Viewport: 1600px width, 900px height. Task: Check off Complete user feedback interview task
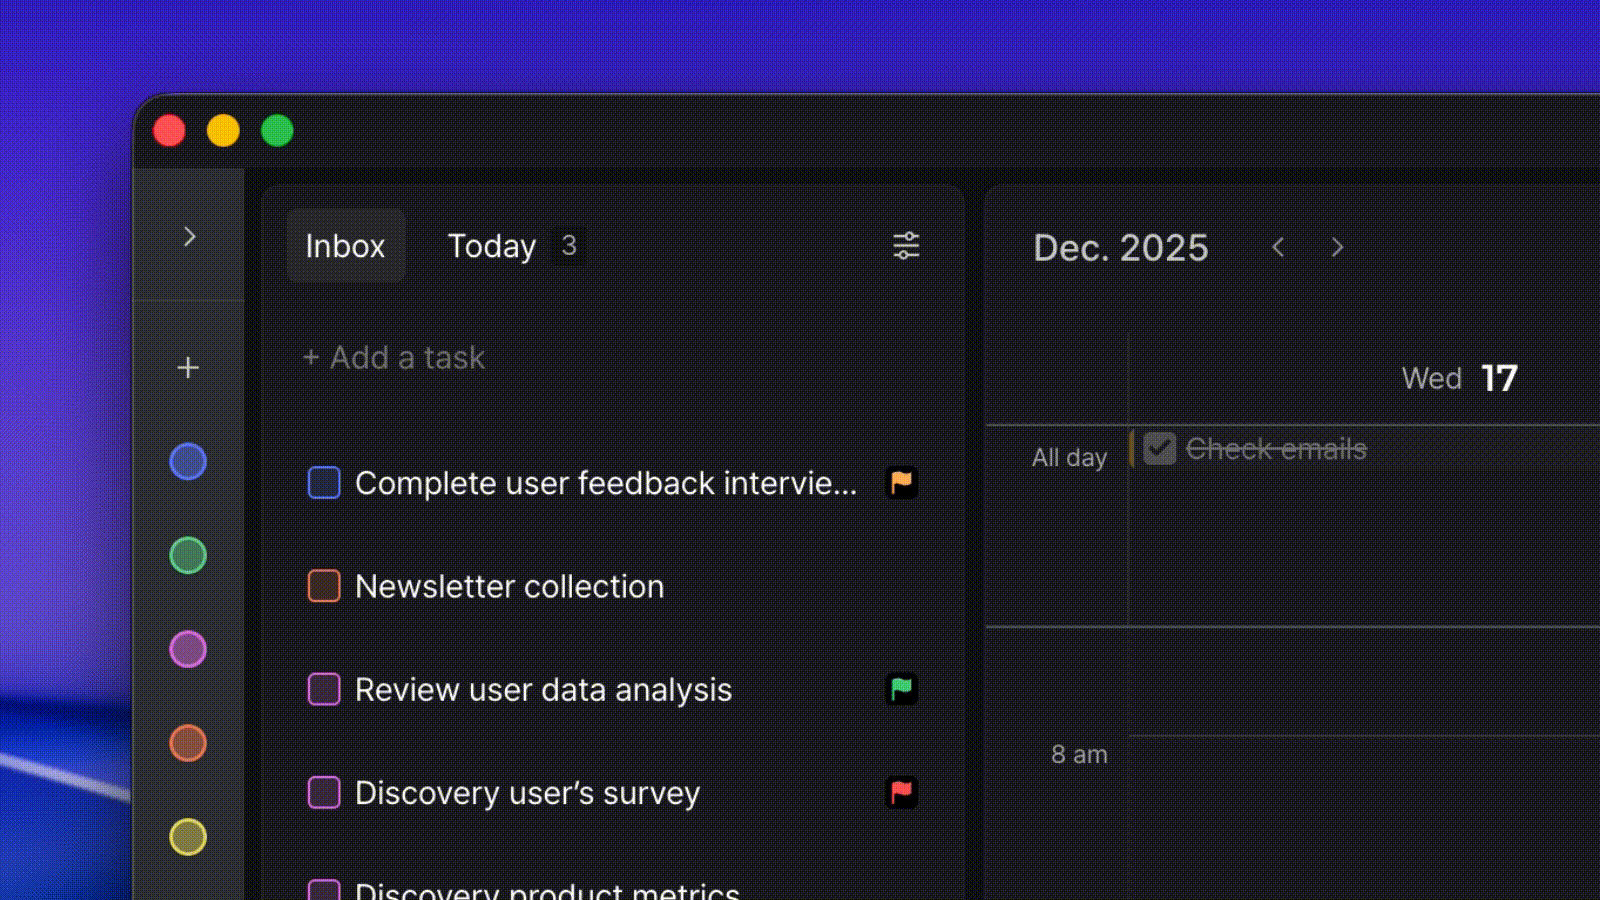(324, 483)
